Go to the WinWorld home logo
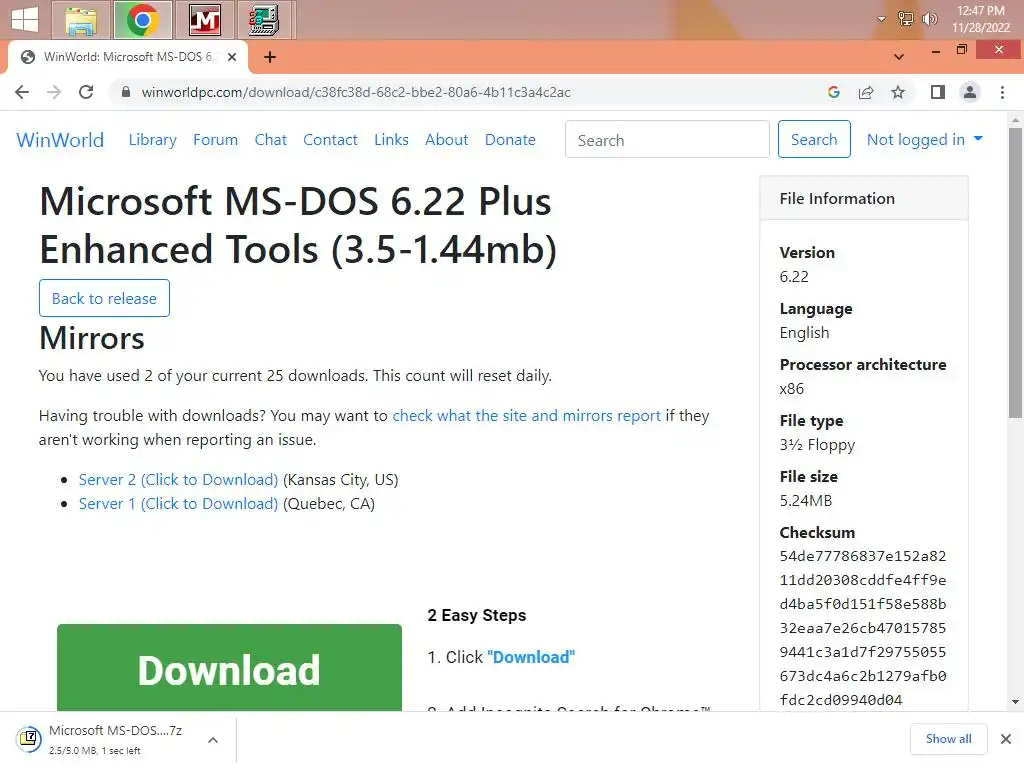1024x768 pixels. pyautogui.click(x=60, y=140)
